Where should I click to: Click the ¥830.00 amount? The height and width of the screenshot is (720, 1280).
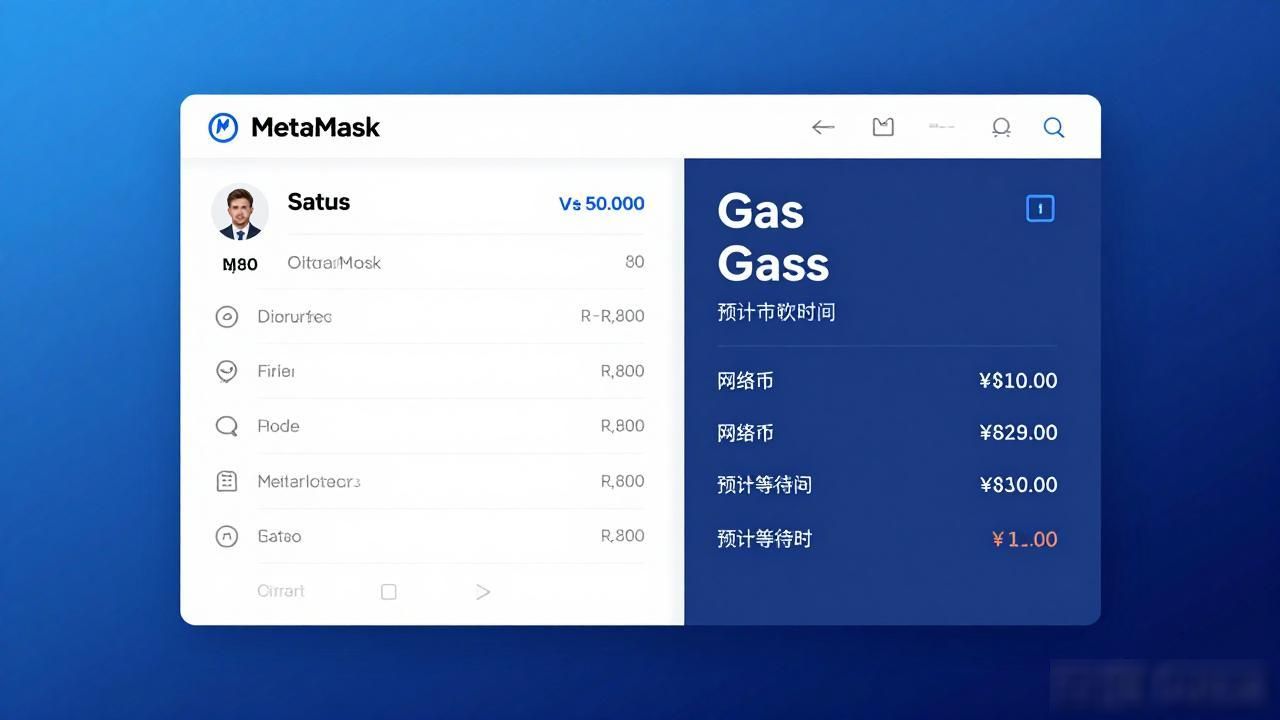1018,485
